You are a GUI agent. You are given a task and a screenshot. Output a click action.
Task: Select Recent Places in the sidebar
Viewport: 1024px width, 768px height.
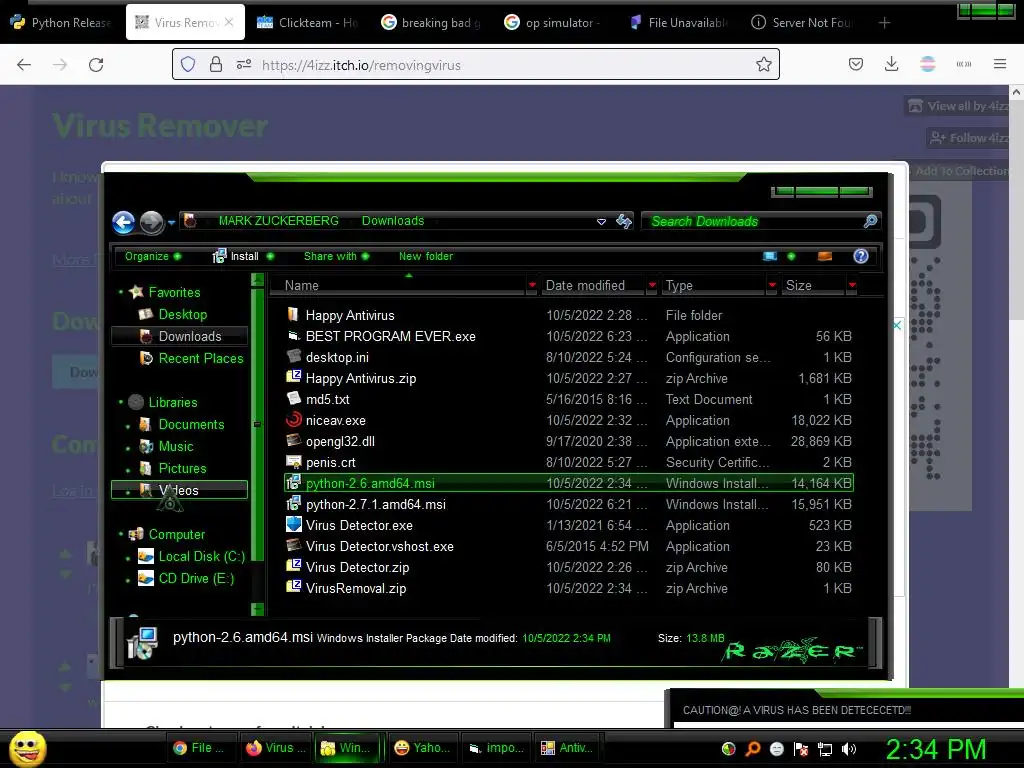point(191,358)
